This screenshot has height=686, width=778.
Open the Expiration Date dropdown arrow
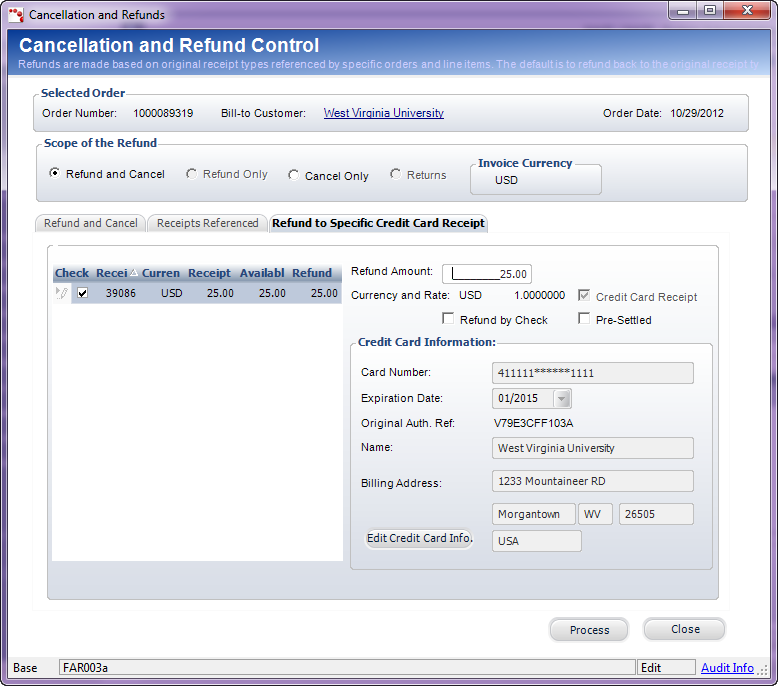[x=561, y=399]
